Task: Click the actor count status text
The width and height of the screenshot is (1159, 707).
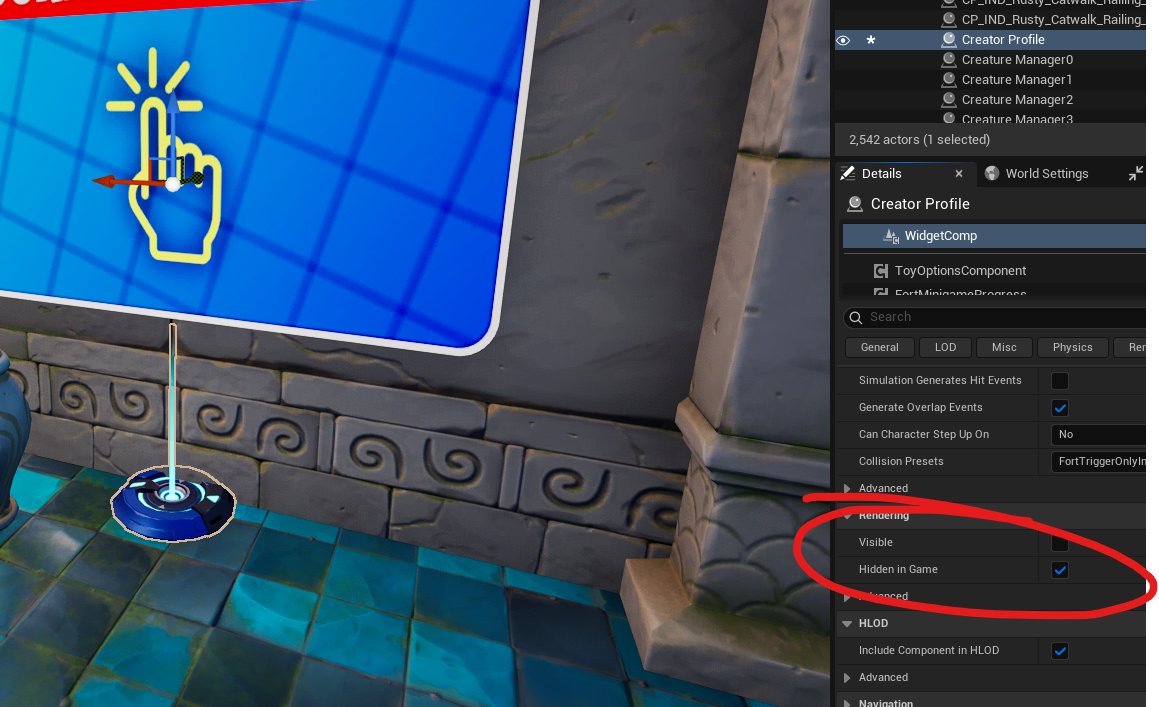Action: (919, 140)
